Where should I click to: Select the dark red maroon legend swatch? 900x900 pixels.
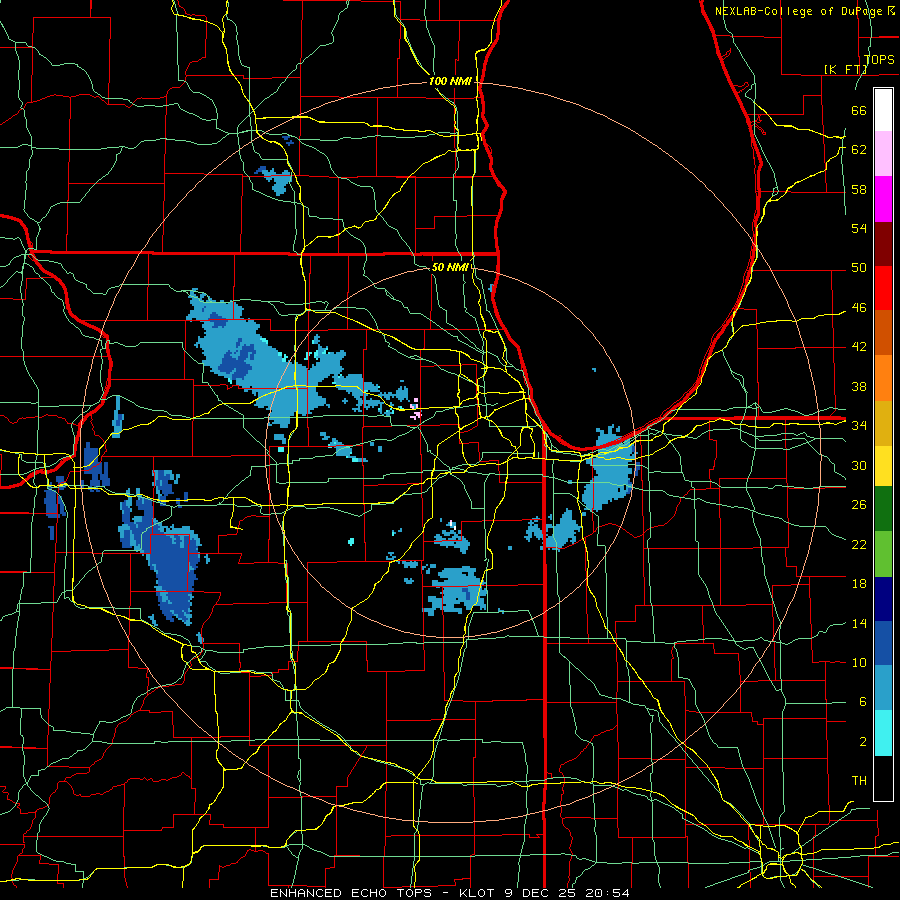883,244
